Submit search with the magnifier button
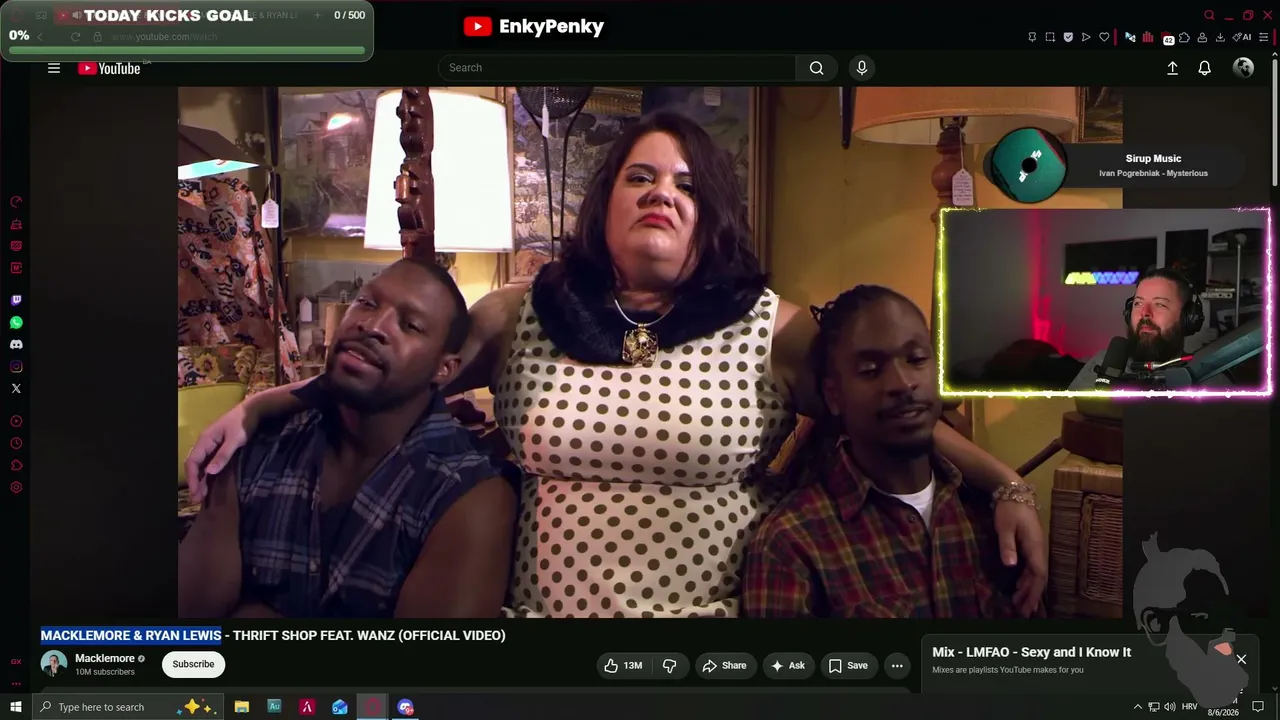The width and height of the screenshot is (1280, 720). 816,68
